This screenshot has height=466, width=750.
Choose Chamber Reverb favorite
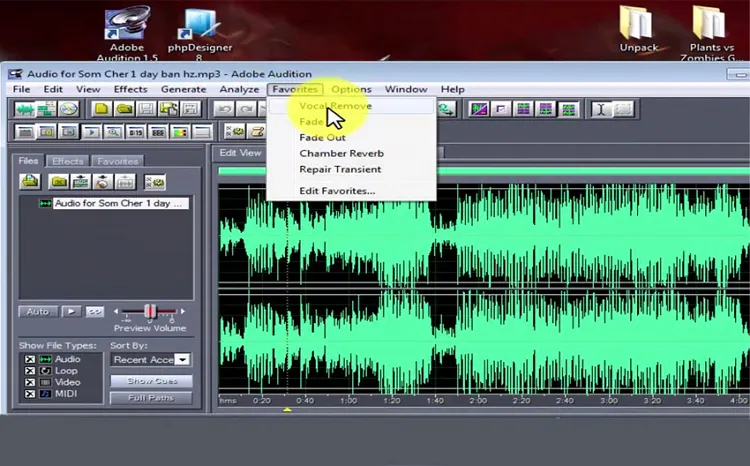(352, 153)
